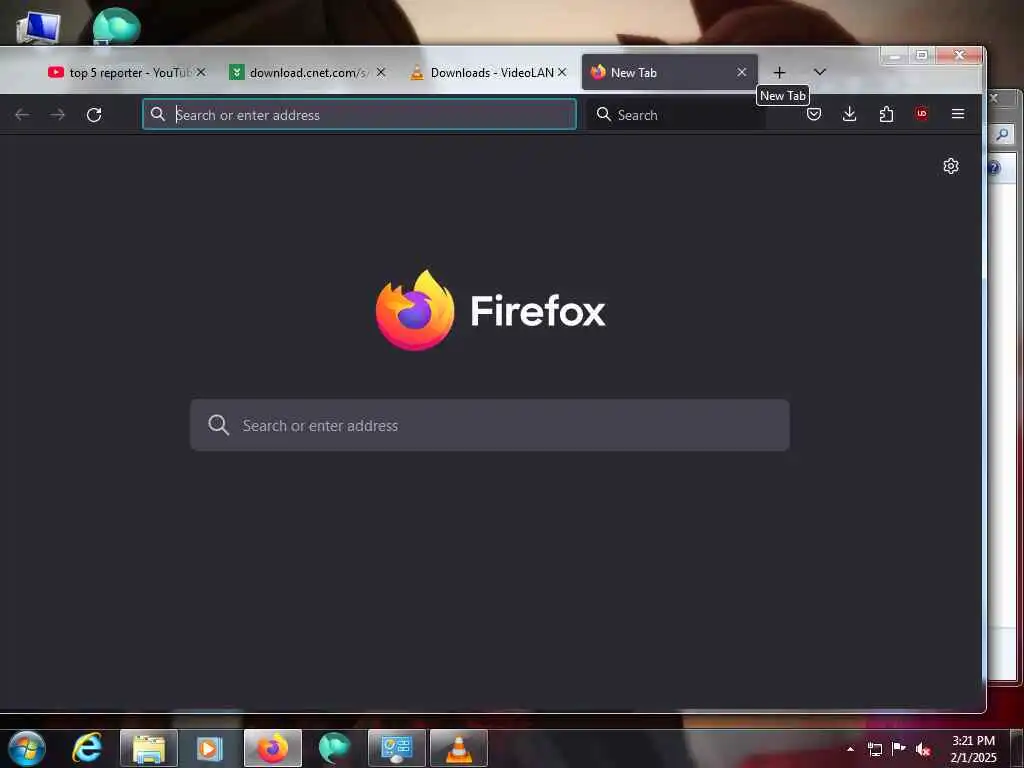Show hidden system tray icons
Viewport: 1024px width, 768px height.
click(x=850, y=749)
